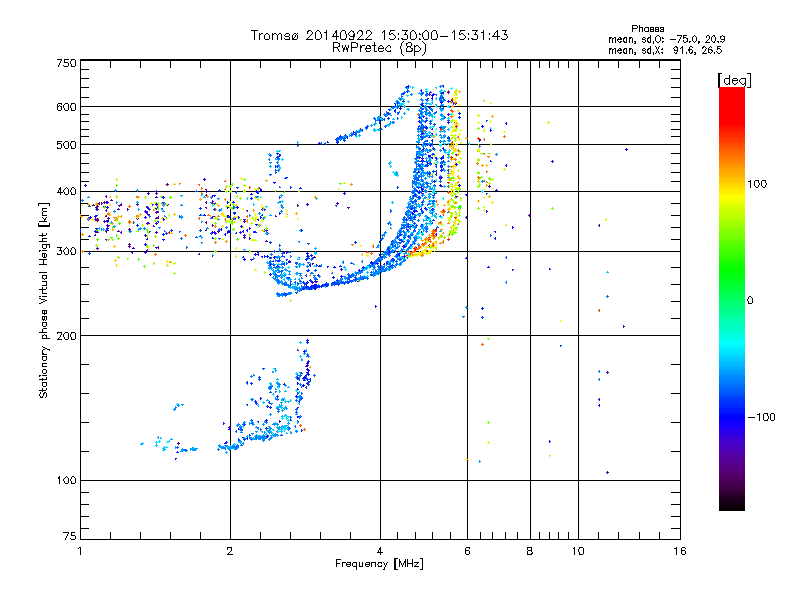The height and width of the screenshot is (600, 800).
Task: Click the x-axis tick label '8'
Action: point(530,551)
